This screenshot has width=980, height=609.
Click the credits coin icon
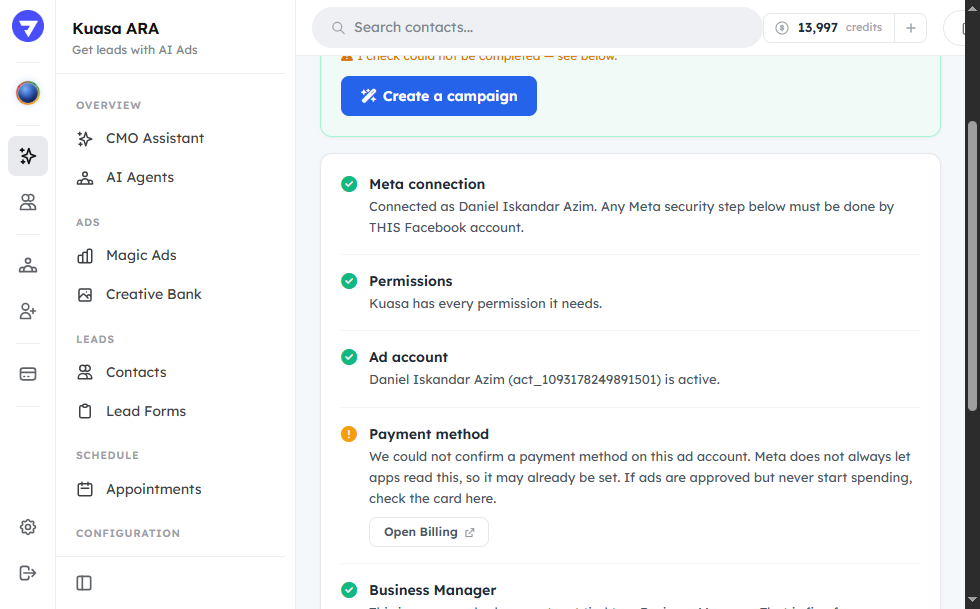click(782, 28)
